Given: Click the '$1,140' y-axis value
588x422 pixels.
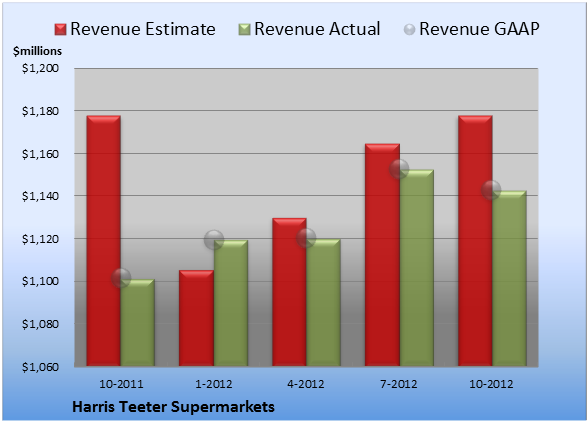Looking at the screenshot, I should [40, 196].
